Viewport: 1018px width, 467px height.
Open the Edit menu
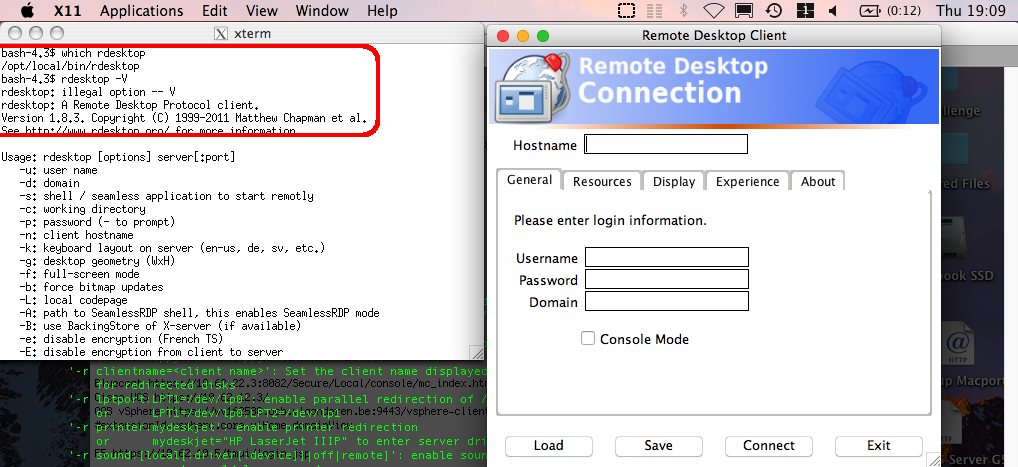click(x=215, y=11)
